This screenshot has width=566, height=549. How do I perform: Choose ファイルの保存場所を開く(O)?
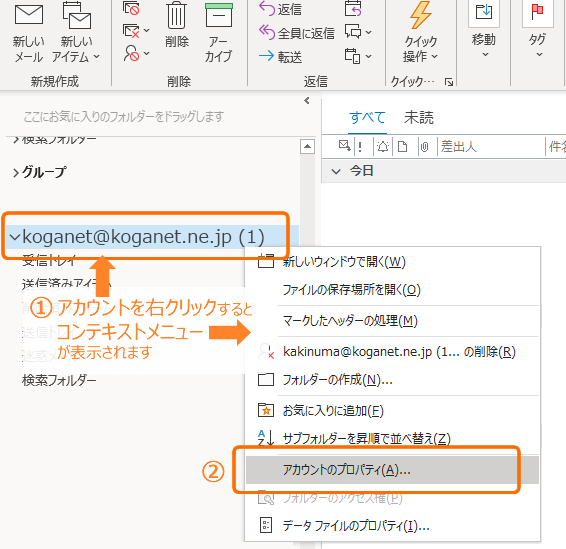pos(392,289)
